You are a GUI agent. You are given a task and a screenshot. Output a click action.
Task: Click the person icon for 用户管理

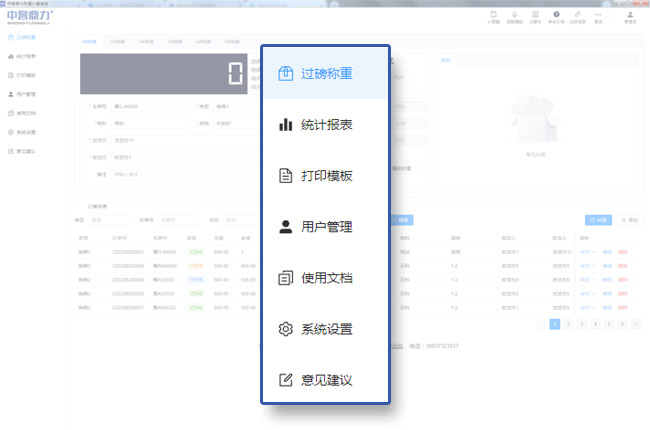point(286,227)
